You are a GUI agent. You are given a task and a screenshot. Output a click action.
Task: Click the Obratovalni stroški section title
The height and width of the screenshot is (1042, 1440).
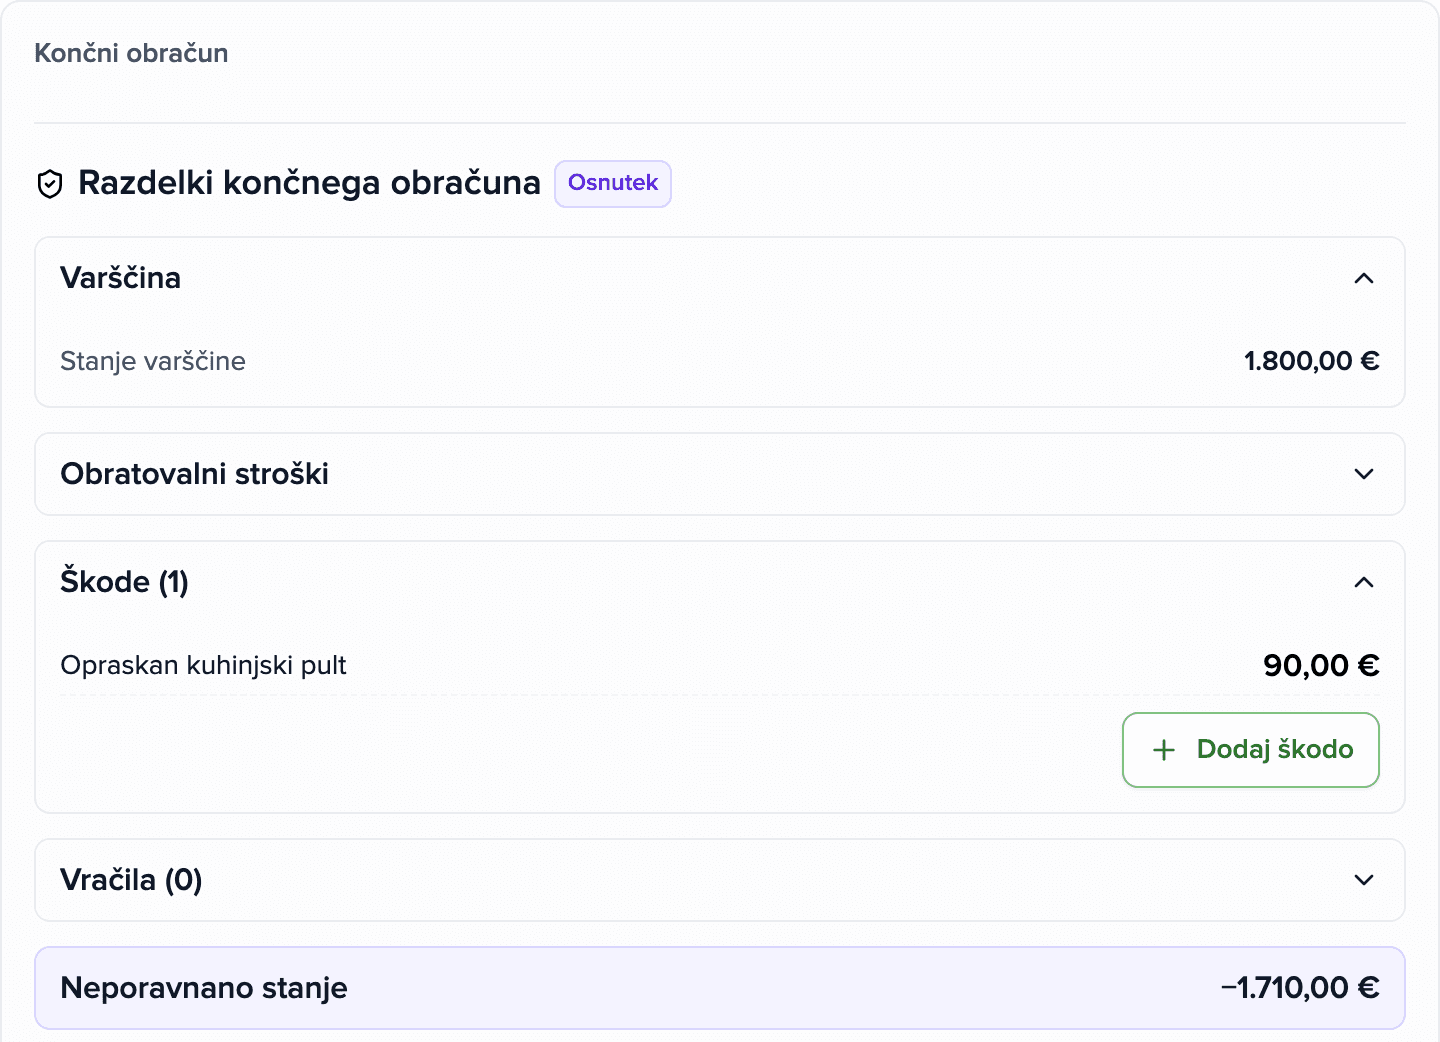[194, 474]
